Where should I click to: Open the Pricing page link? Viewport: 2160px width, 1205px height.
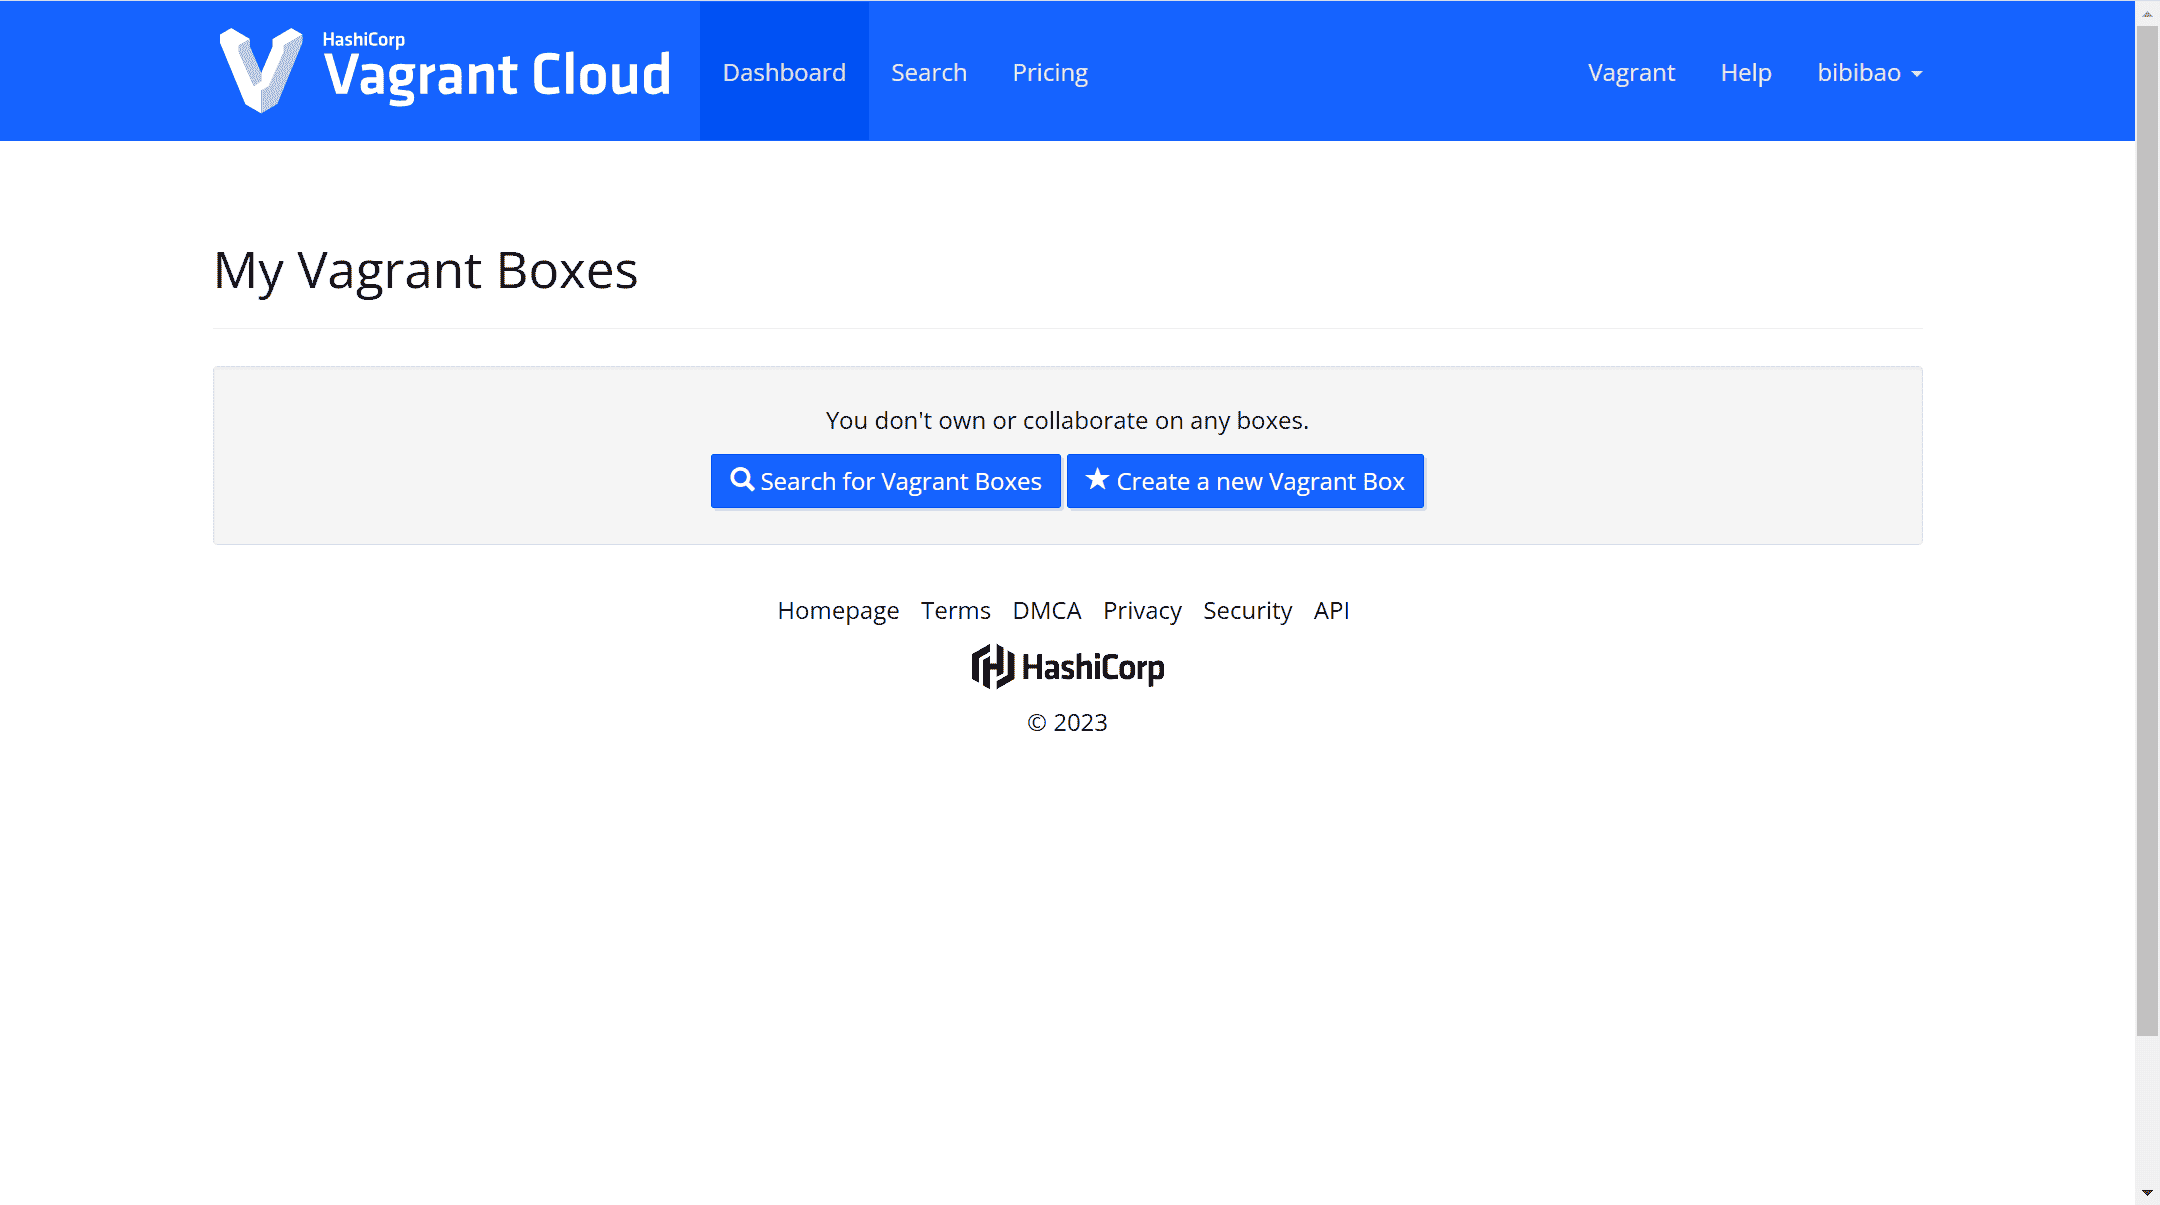1050,72
